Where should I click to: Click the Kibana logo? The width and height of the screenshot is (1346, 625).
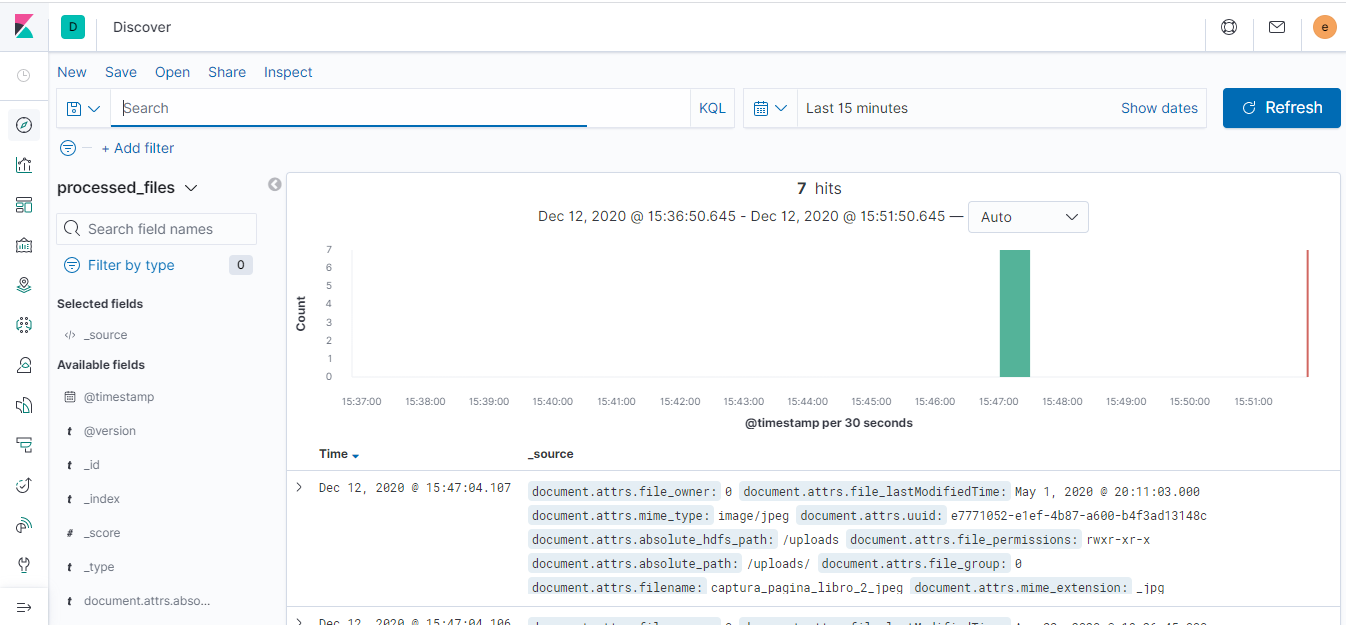(x=24, y=27)
